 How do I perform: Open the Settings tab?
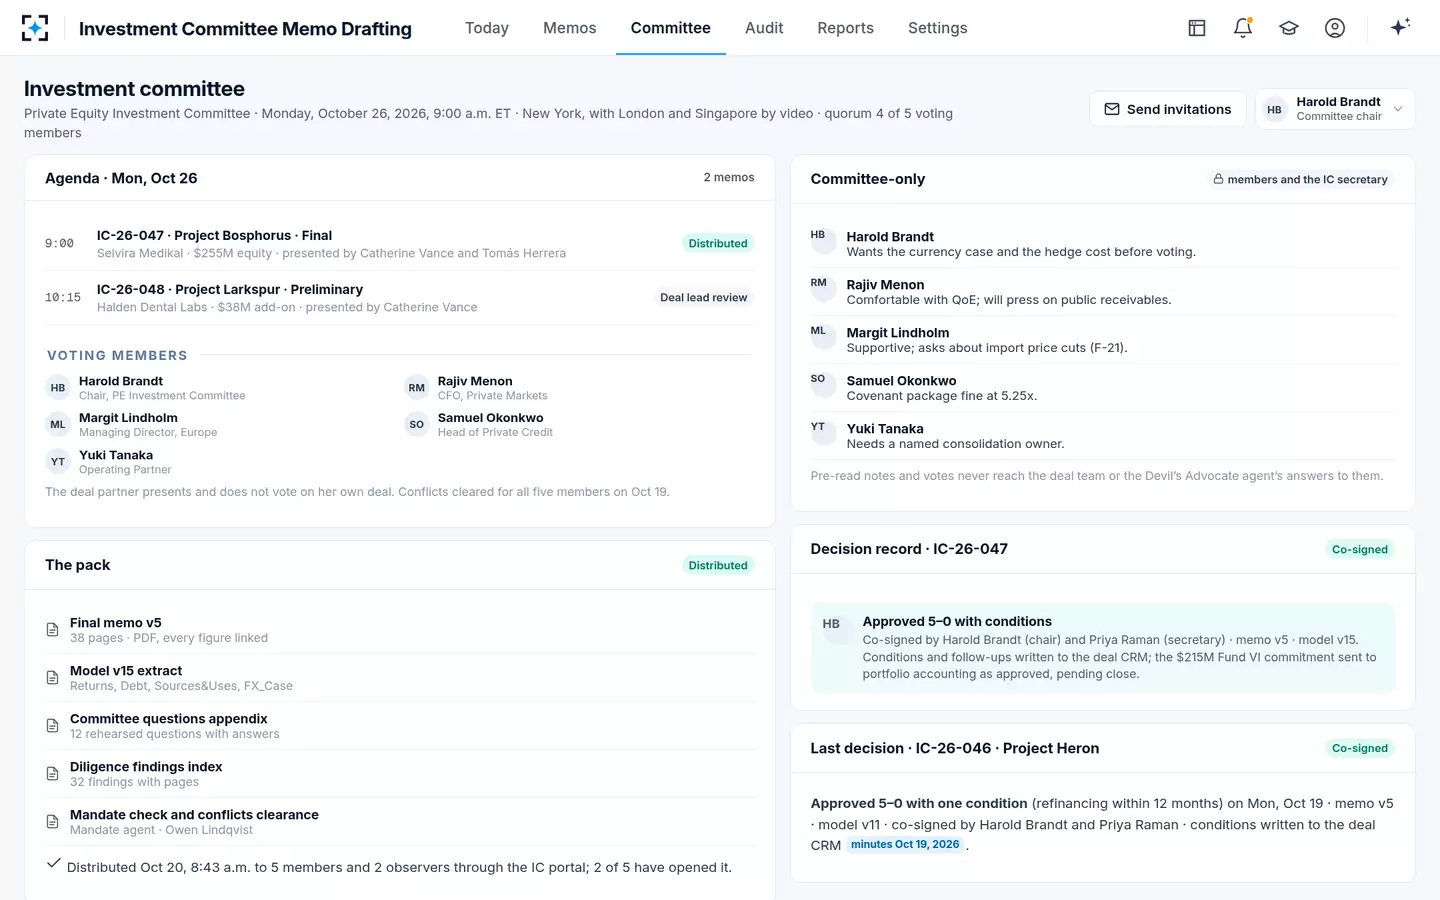click(938, 28)
